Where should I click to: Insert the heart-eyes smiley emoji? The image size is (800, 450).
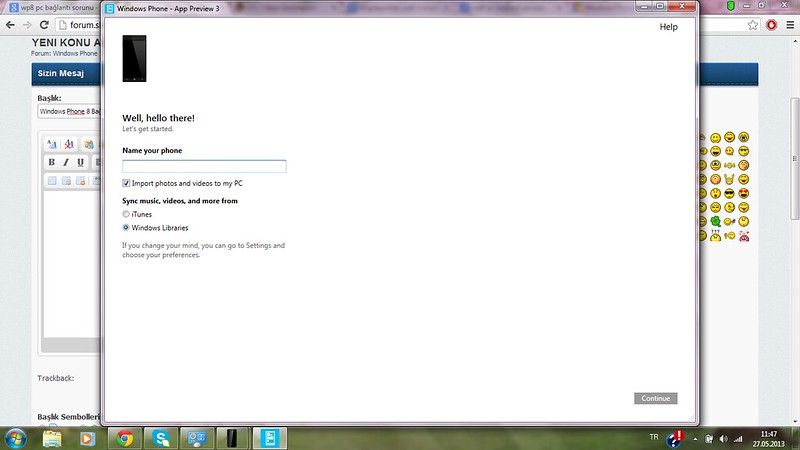click(744, 193)
